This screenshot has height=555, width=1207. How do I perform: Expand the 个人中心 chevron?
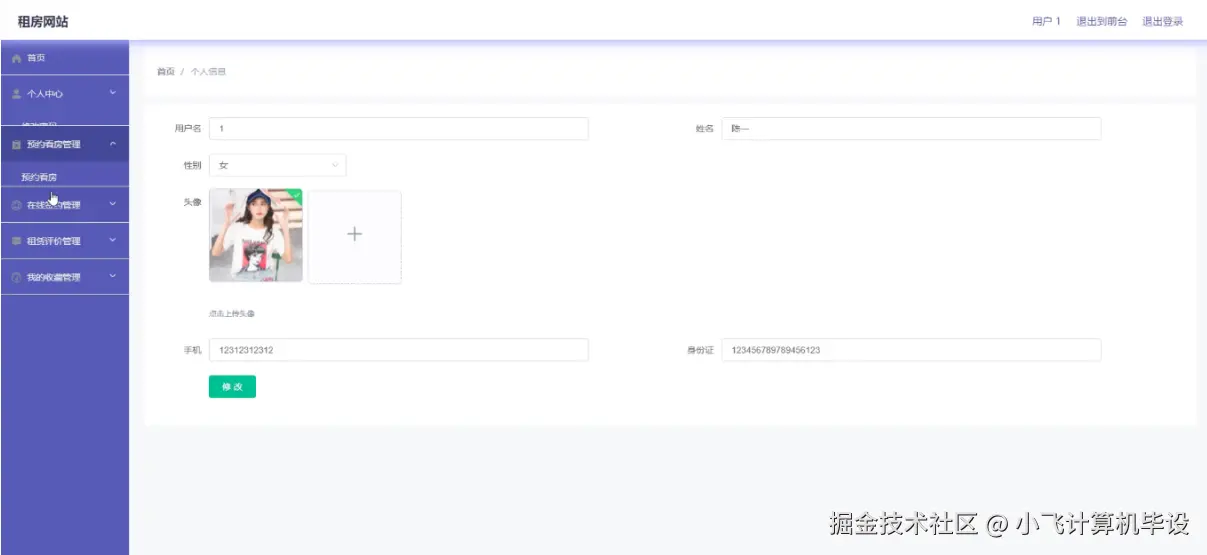click(113, 93)
